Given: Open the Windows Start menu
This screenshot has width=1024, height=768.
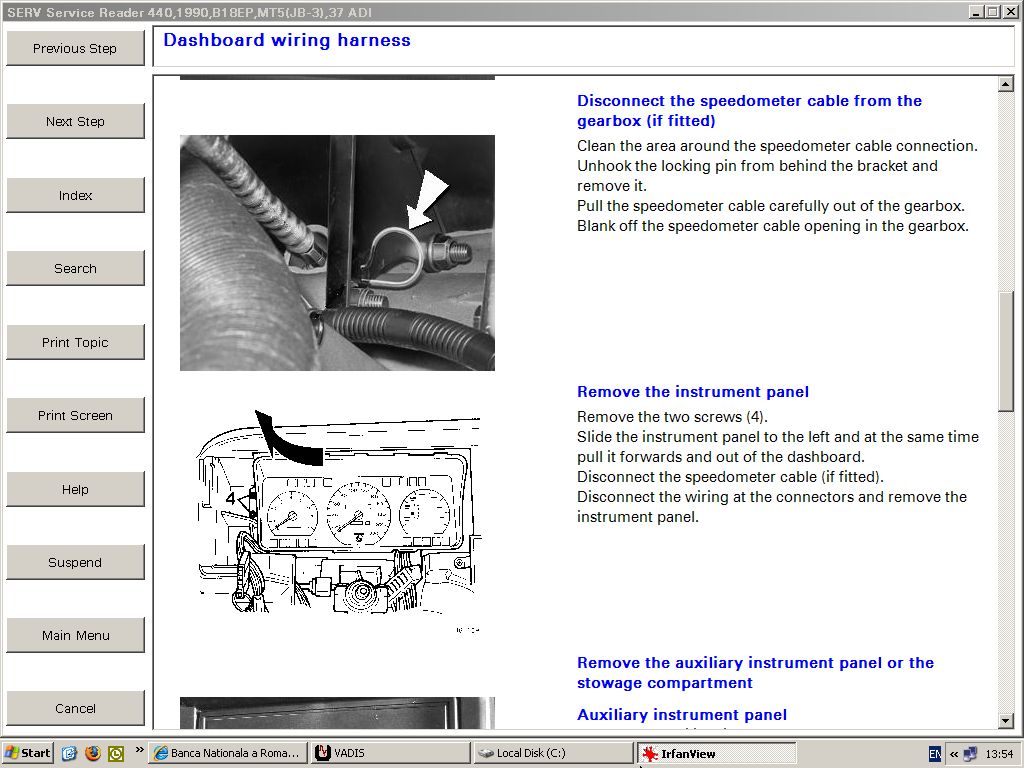Looking at the screenshot, I should pyautogui.click(x=27, y=753).
